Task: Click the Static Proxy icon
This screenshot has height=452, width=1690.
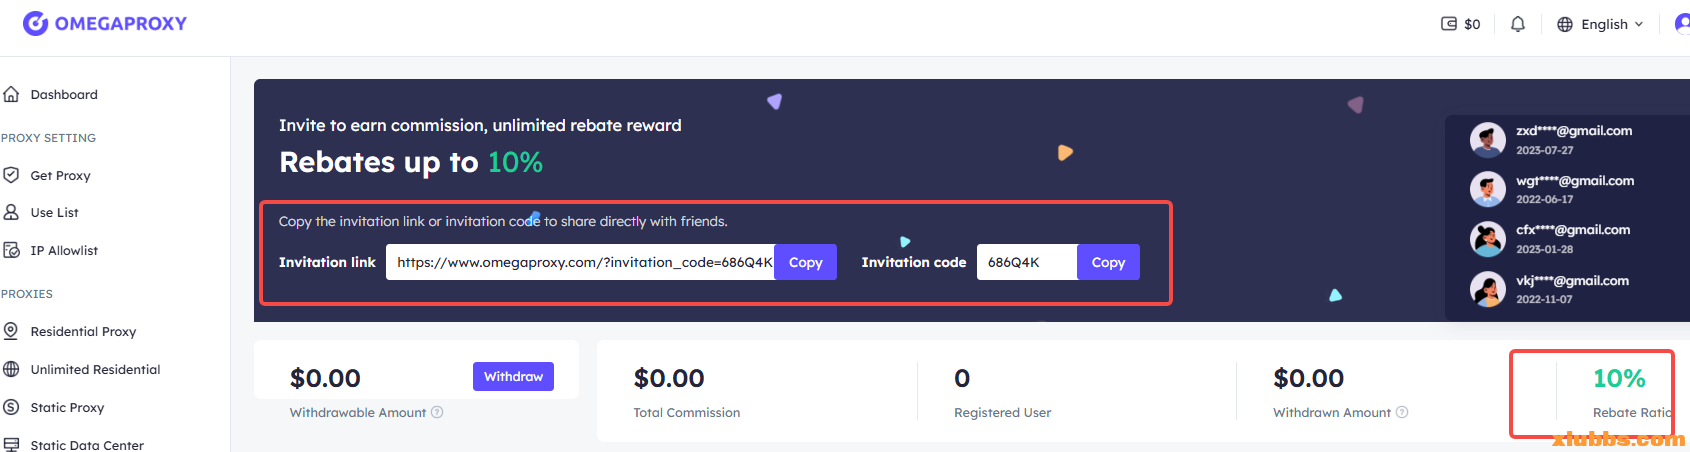Action: click(x=12, y=407)
